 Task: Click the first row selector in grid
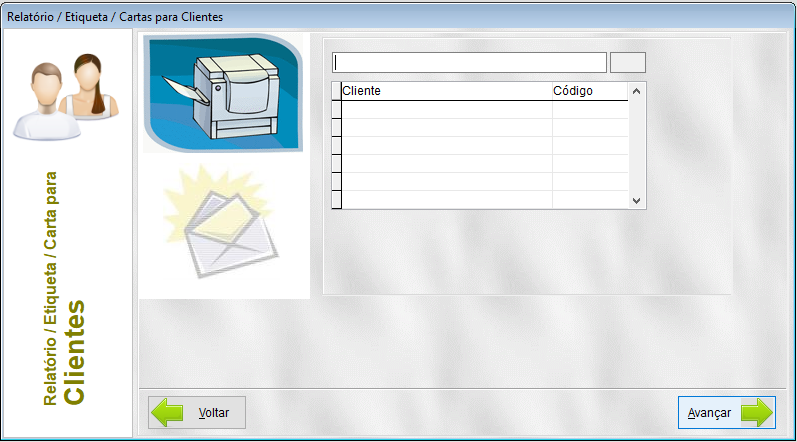point(337,110)
